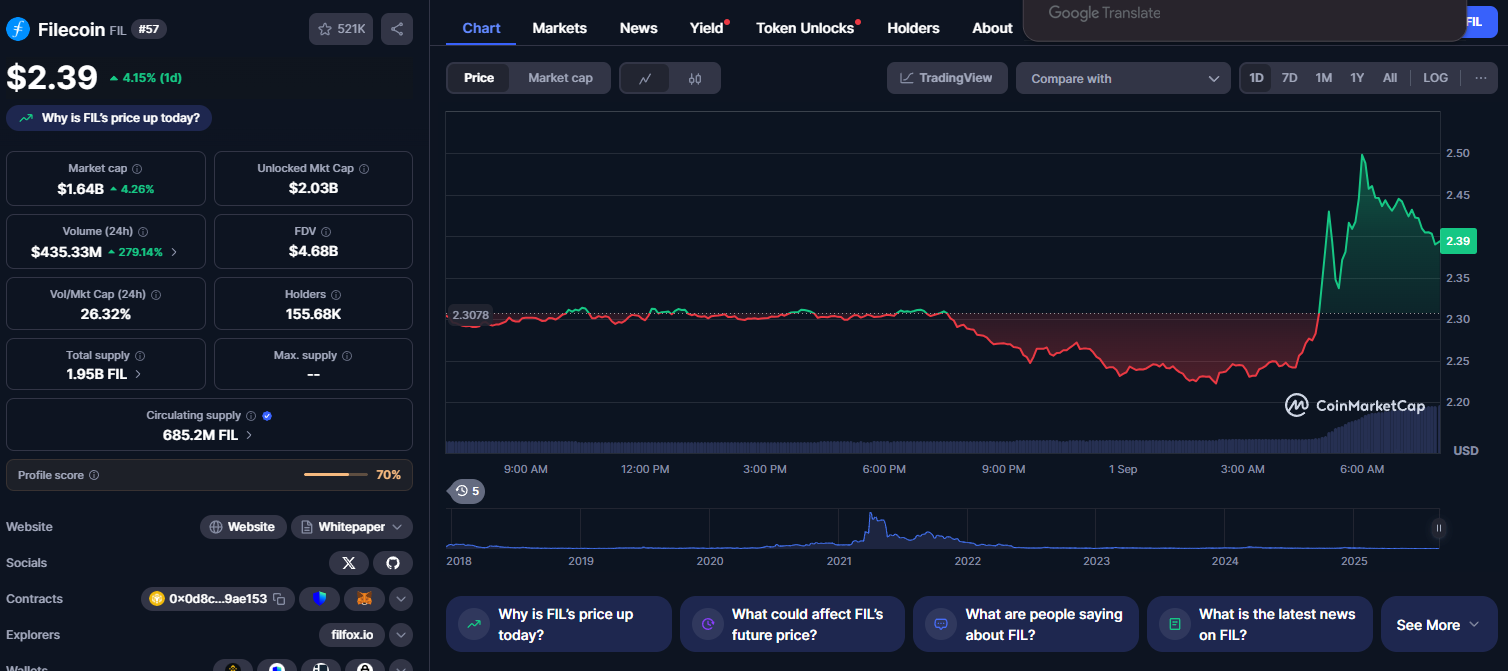The image size is (1508, 671).
Task: Click the Market cap info icon
Action: click(x=137, y=169)
